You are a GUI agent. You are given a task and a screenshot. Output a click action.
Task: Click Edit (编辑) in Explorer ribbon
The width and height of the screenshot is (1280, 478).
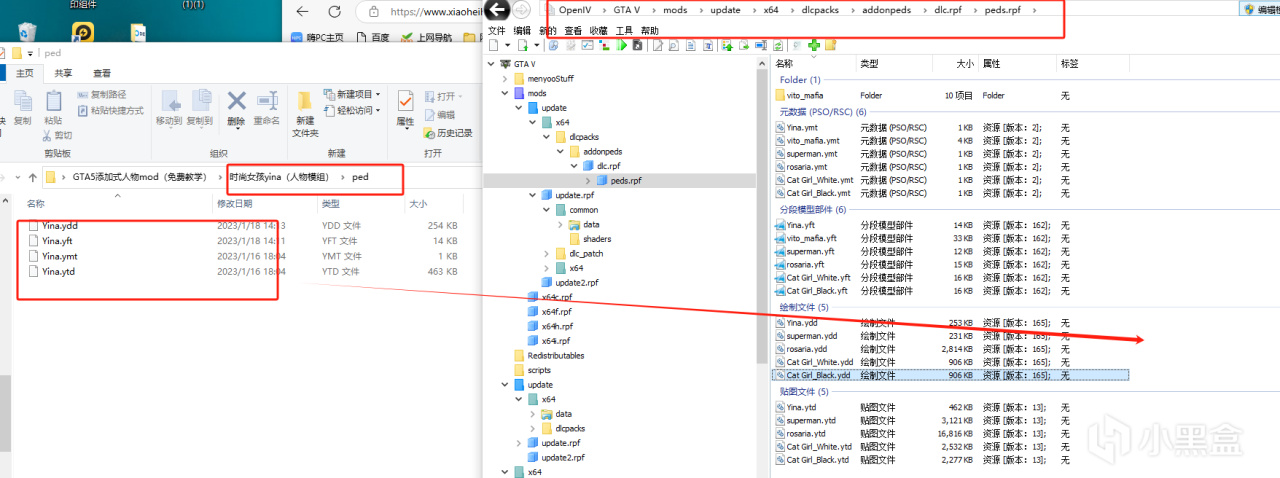click(440, 114)
